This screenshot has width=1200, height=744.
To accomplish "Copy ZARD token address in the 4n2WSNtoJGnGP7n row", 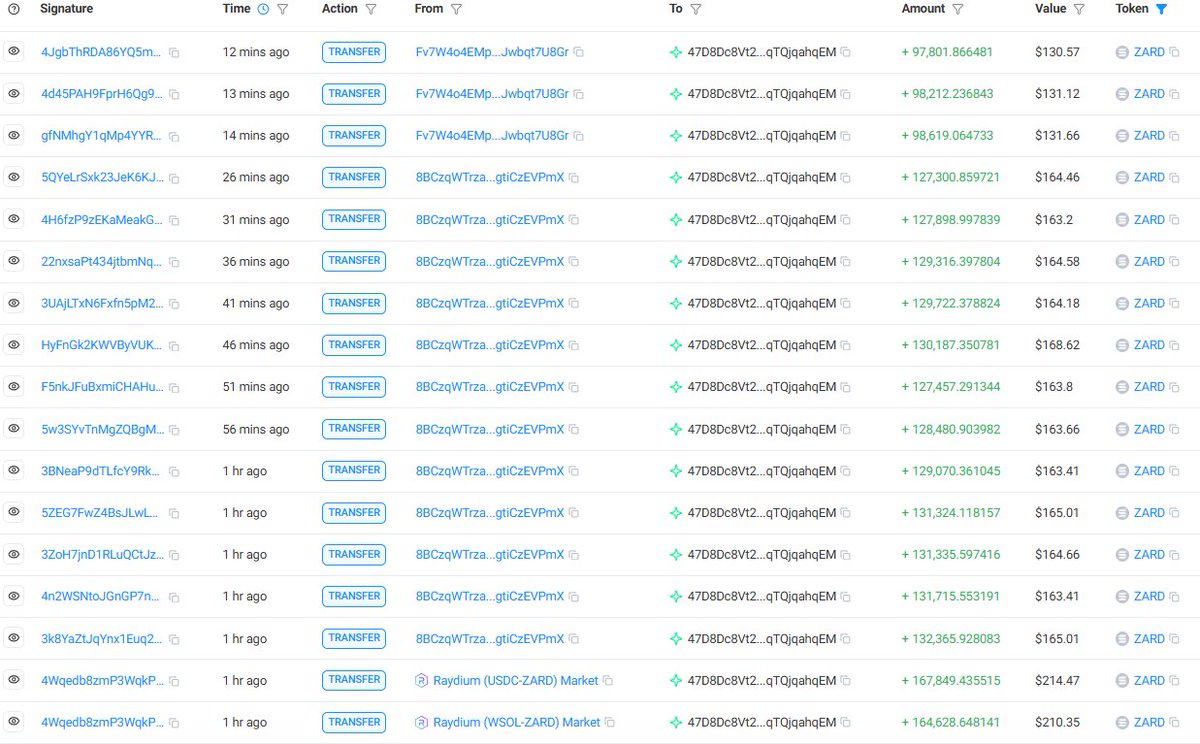I will coord(1175,597).
